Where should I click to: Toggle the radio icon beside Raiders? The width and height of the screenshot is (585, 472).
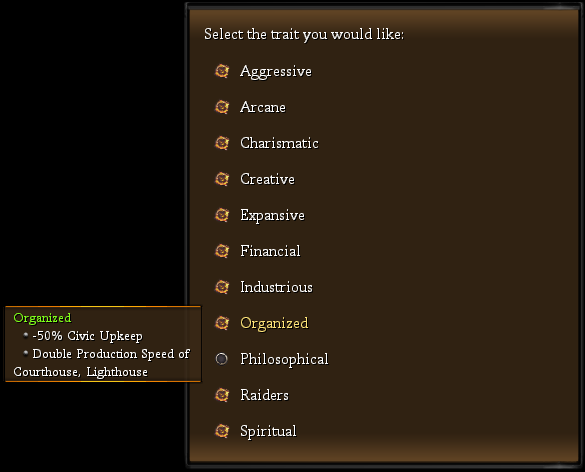(x=222, y=395)
